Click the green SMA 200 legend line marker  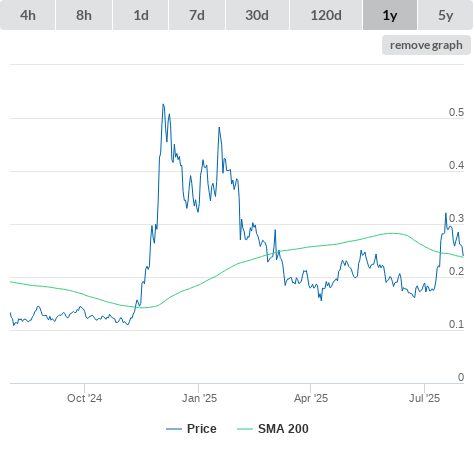(245, 429)
